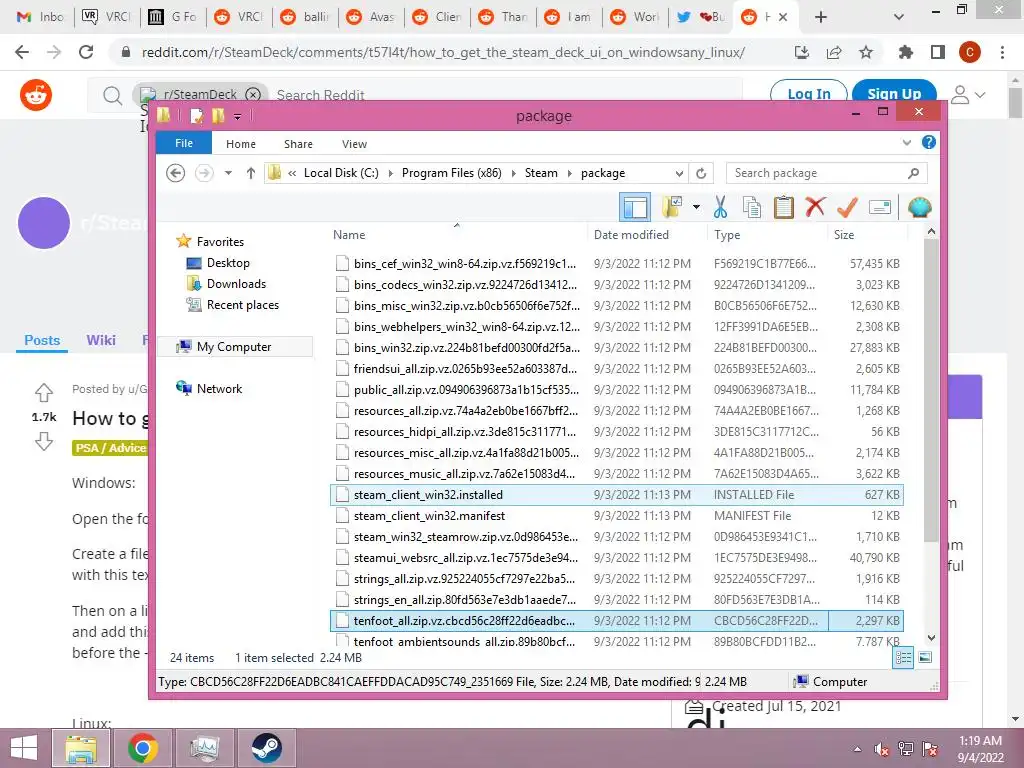Expand the Explorer ribbon chevron
Image resolution: width=1024 pixels, height=768 pixels.
pos(906,142)
